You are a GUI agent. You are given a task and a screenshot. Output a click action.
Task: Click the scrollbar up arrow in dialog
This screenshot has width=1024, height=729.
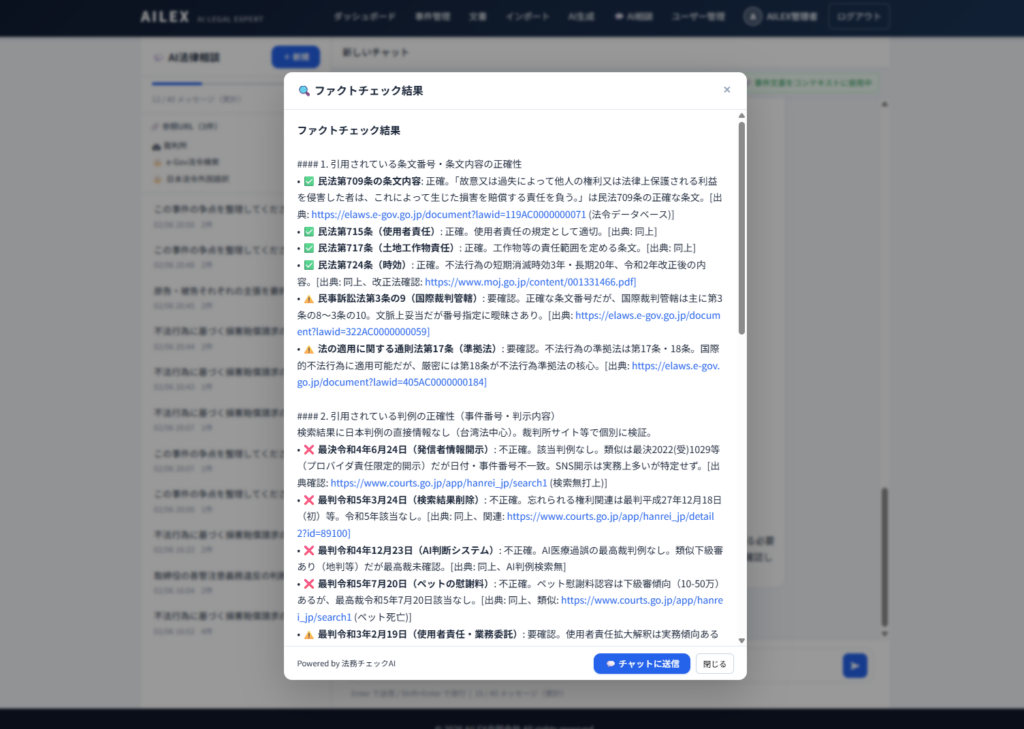click(741, 116)
